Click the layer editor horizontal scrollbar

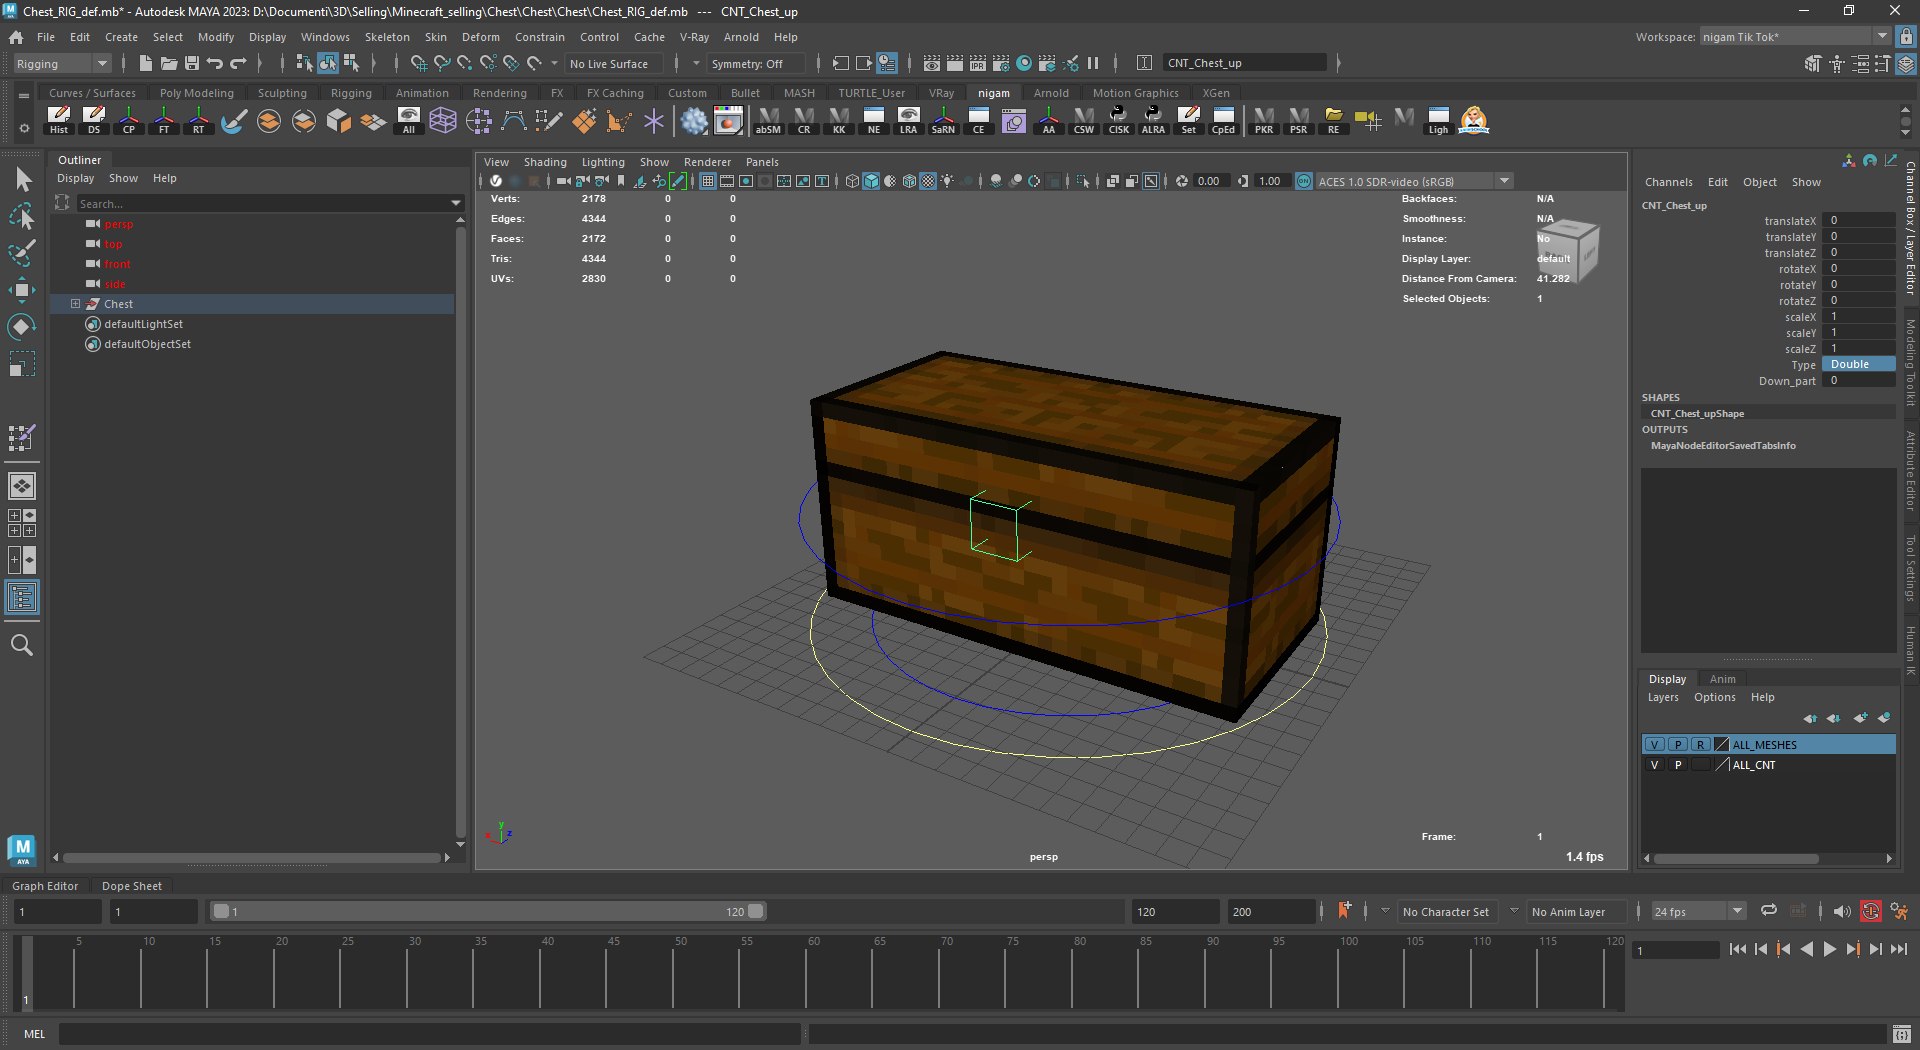point(1735,858)
